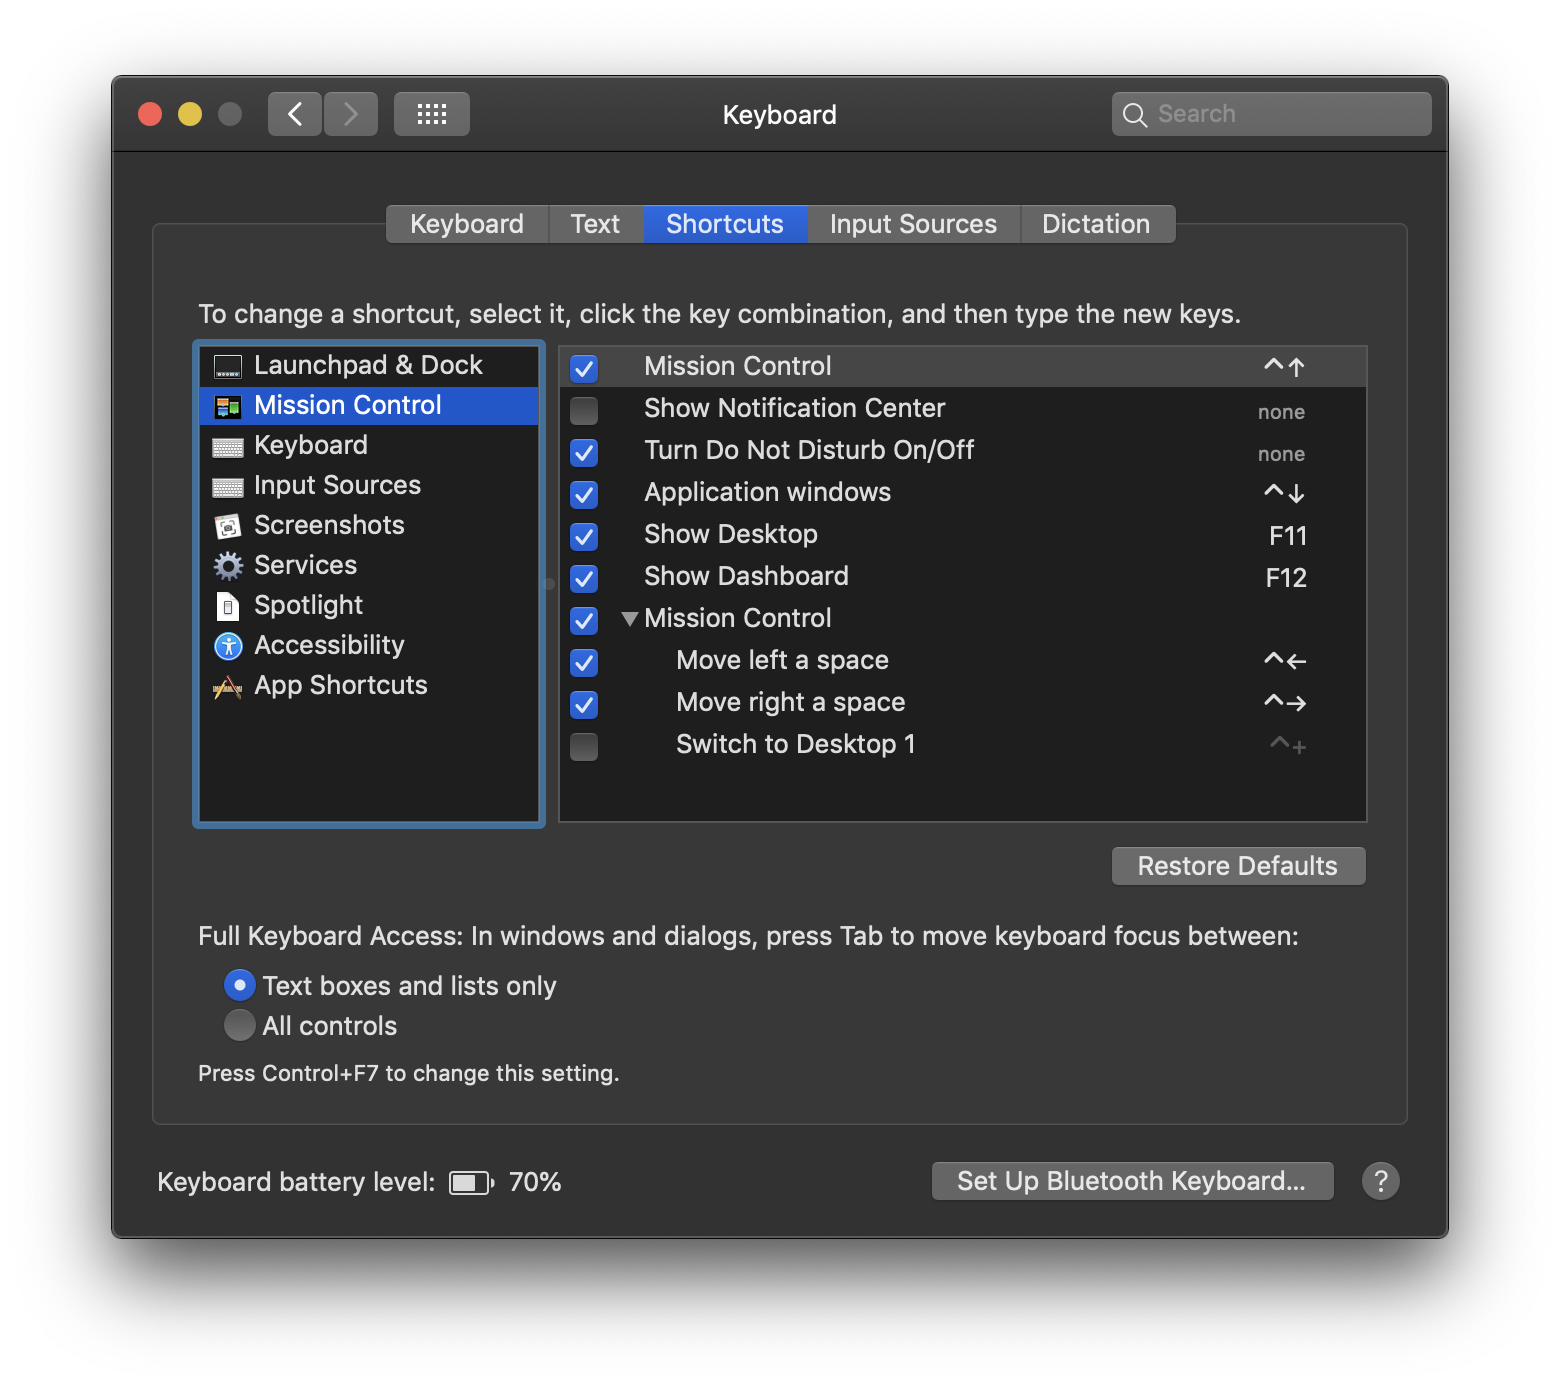Open the Services gear icon category
This screenshot has width=1560, height=1386.
coord(228,566)
